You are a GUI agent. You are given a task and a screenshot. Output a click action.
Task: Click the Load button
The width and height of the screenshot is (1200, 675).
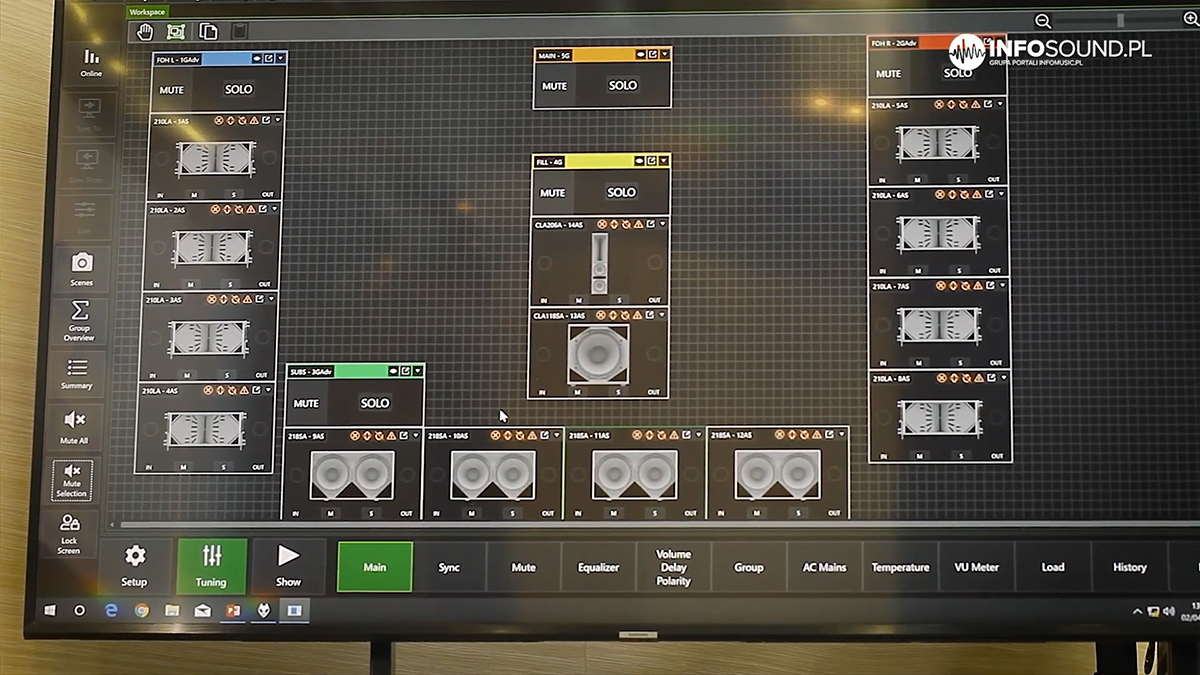click(1053, 567)
